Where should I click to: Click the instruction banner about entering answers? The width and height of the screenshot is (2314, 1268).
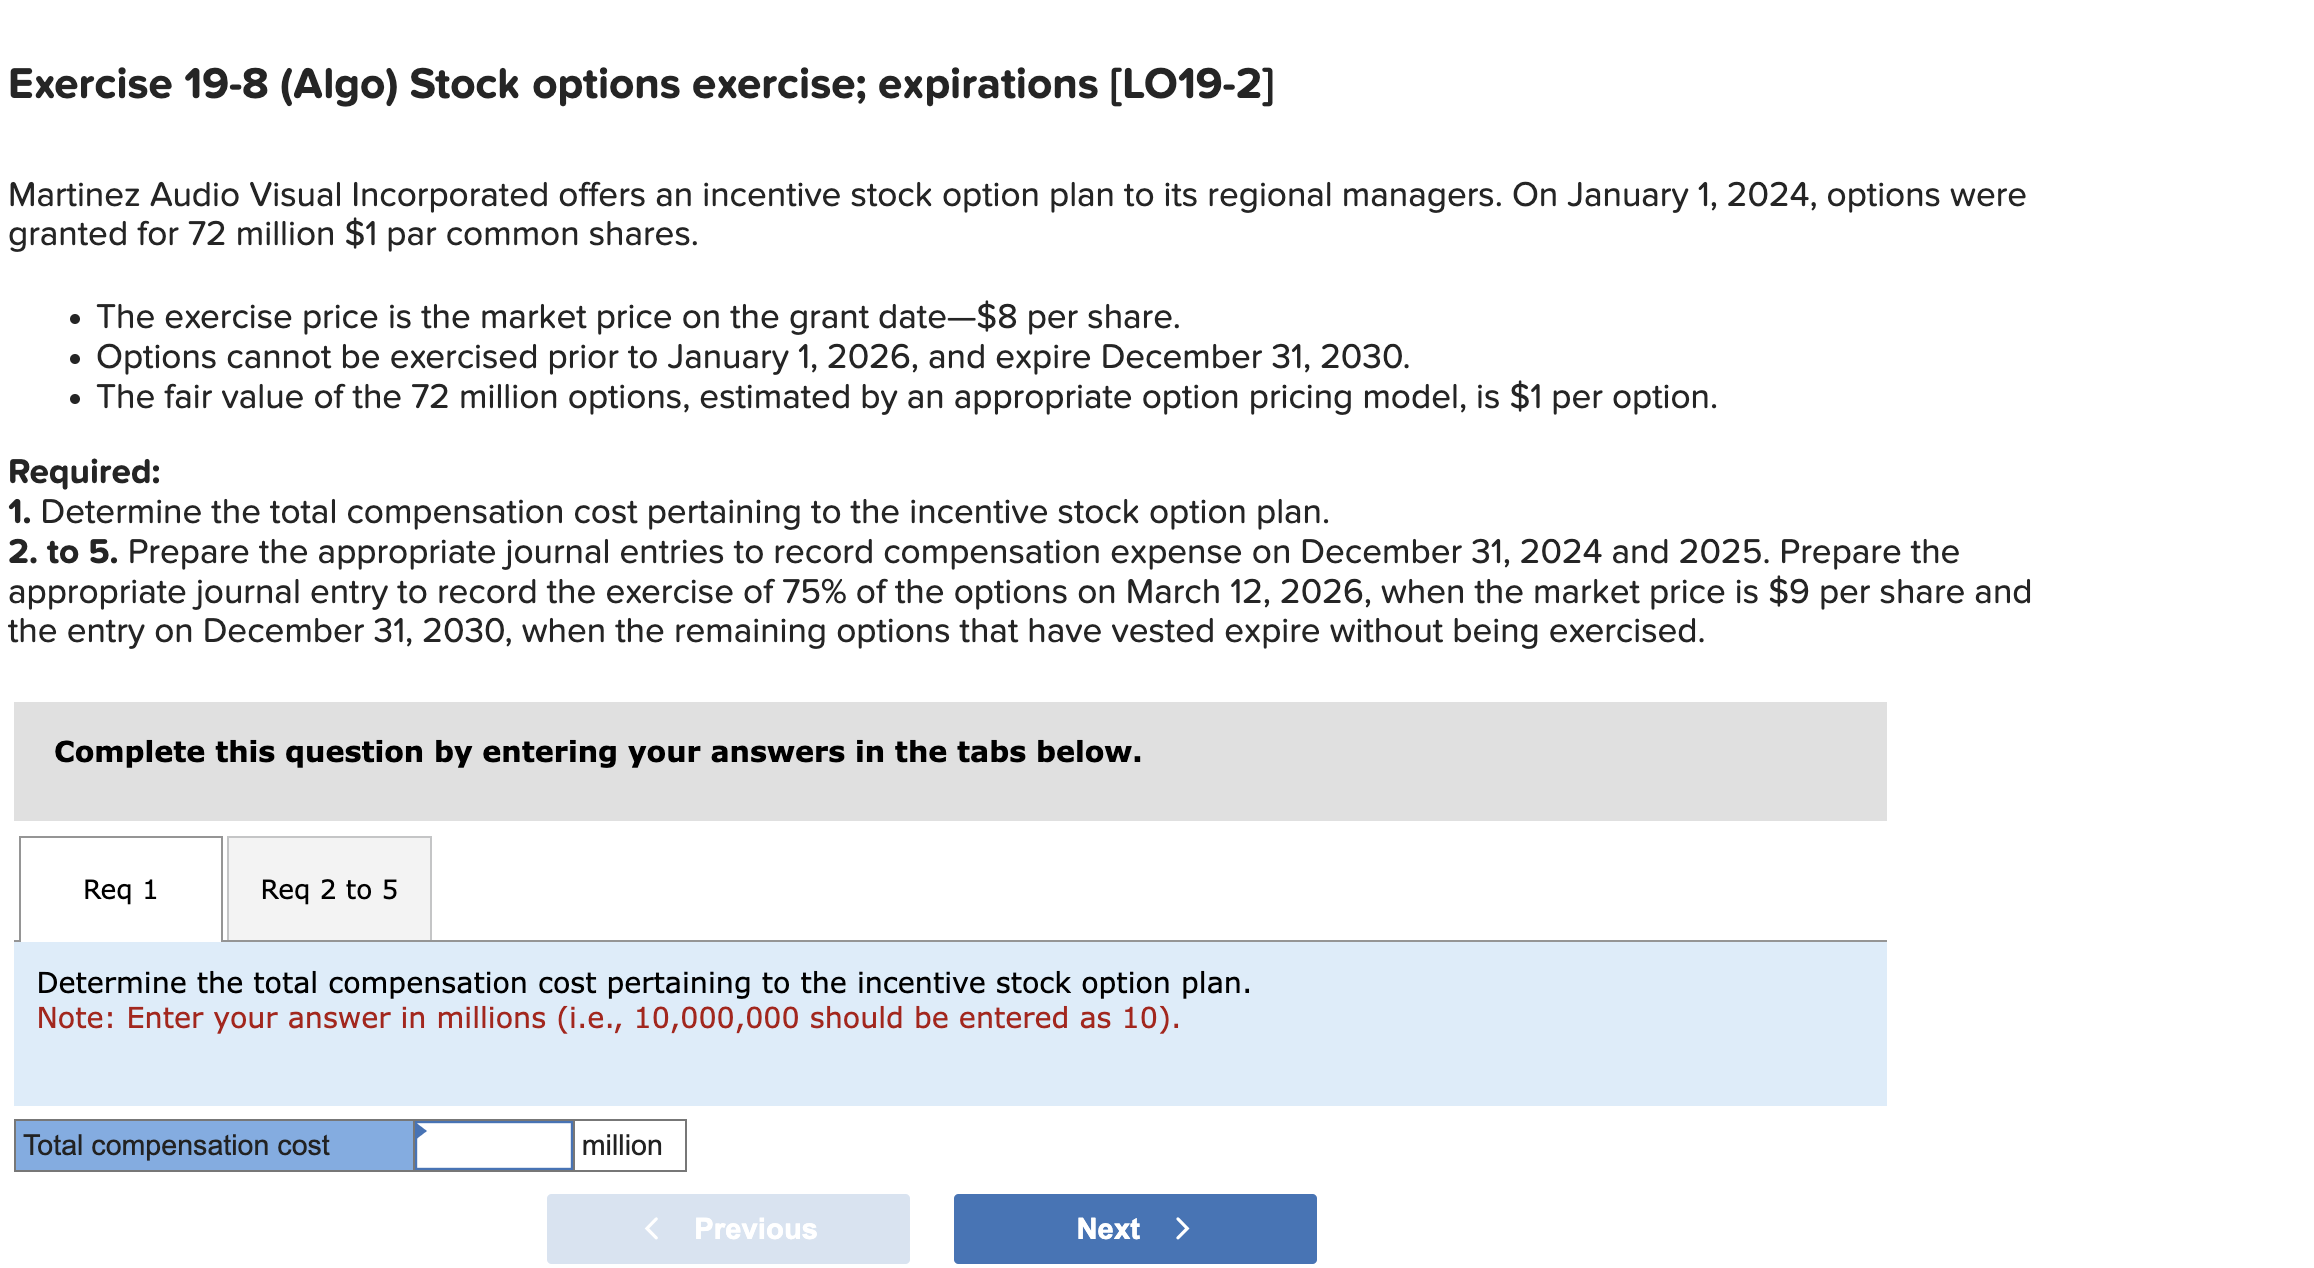597,752
